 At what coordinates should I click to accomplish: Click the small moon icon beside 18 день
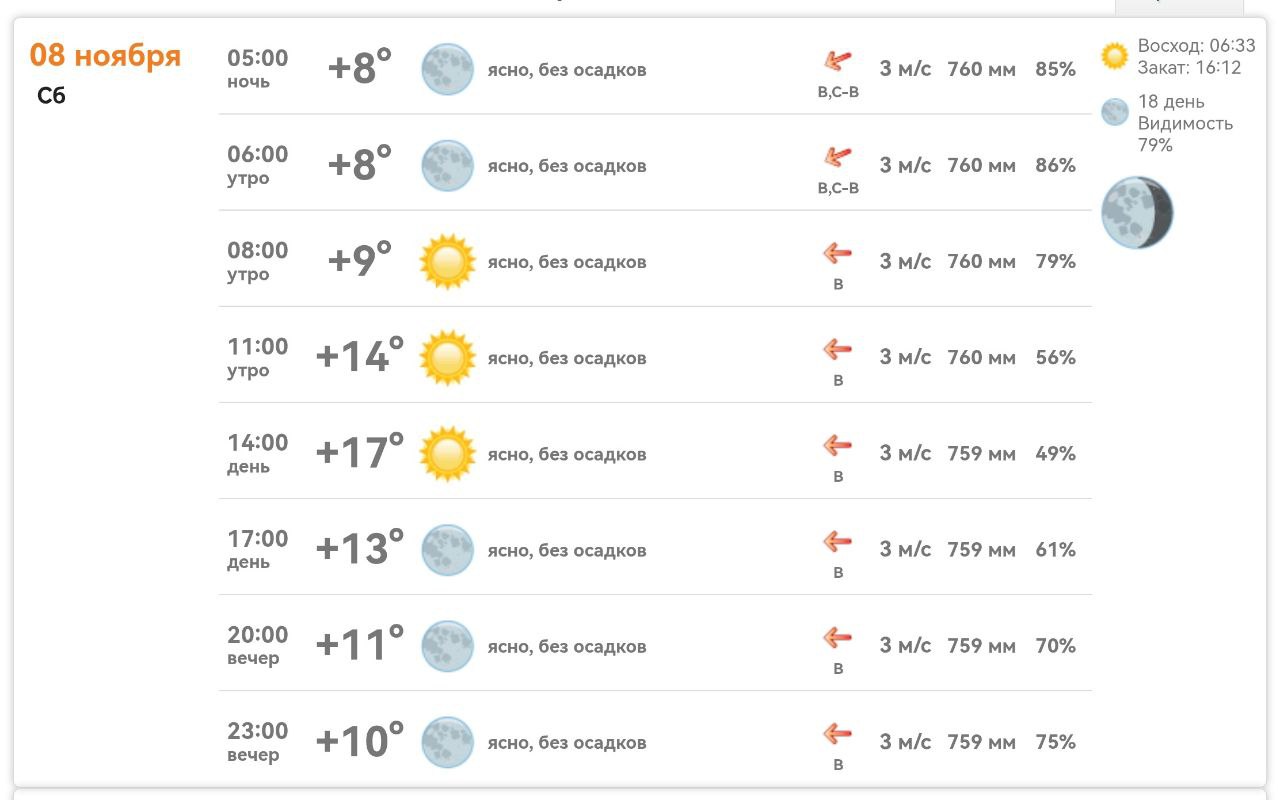pyautogui.click(x=1114, y=112)
